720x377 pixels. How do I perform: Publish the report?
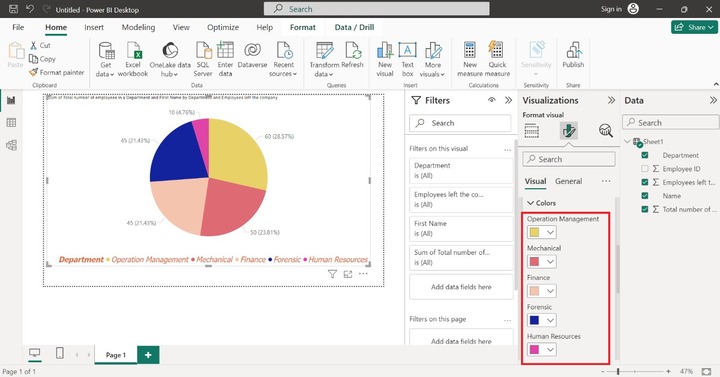pos(573,55)
